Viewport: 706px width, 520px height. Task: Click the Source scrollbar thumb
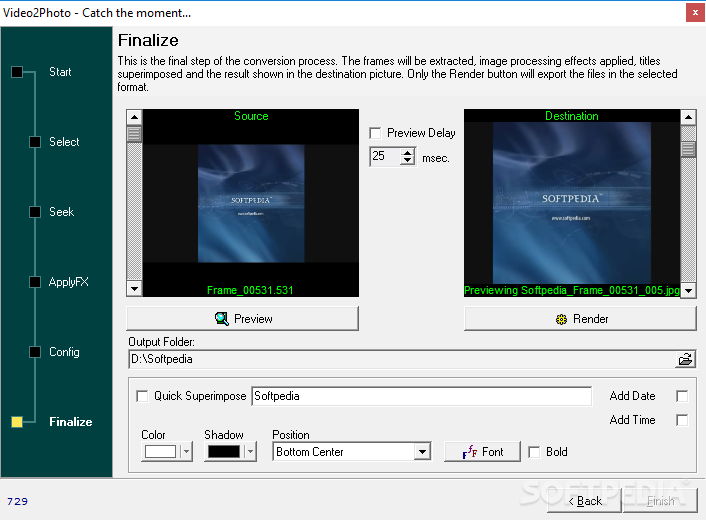pos(134,134)
